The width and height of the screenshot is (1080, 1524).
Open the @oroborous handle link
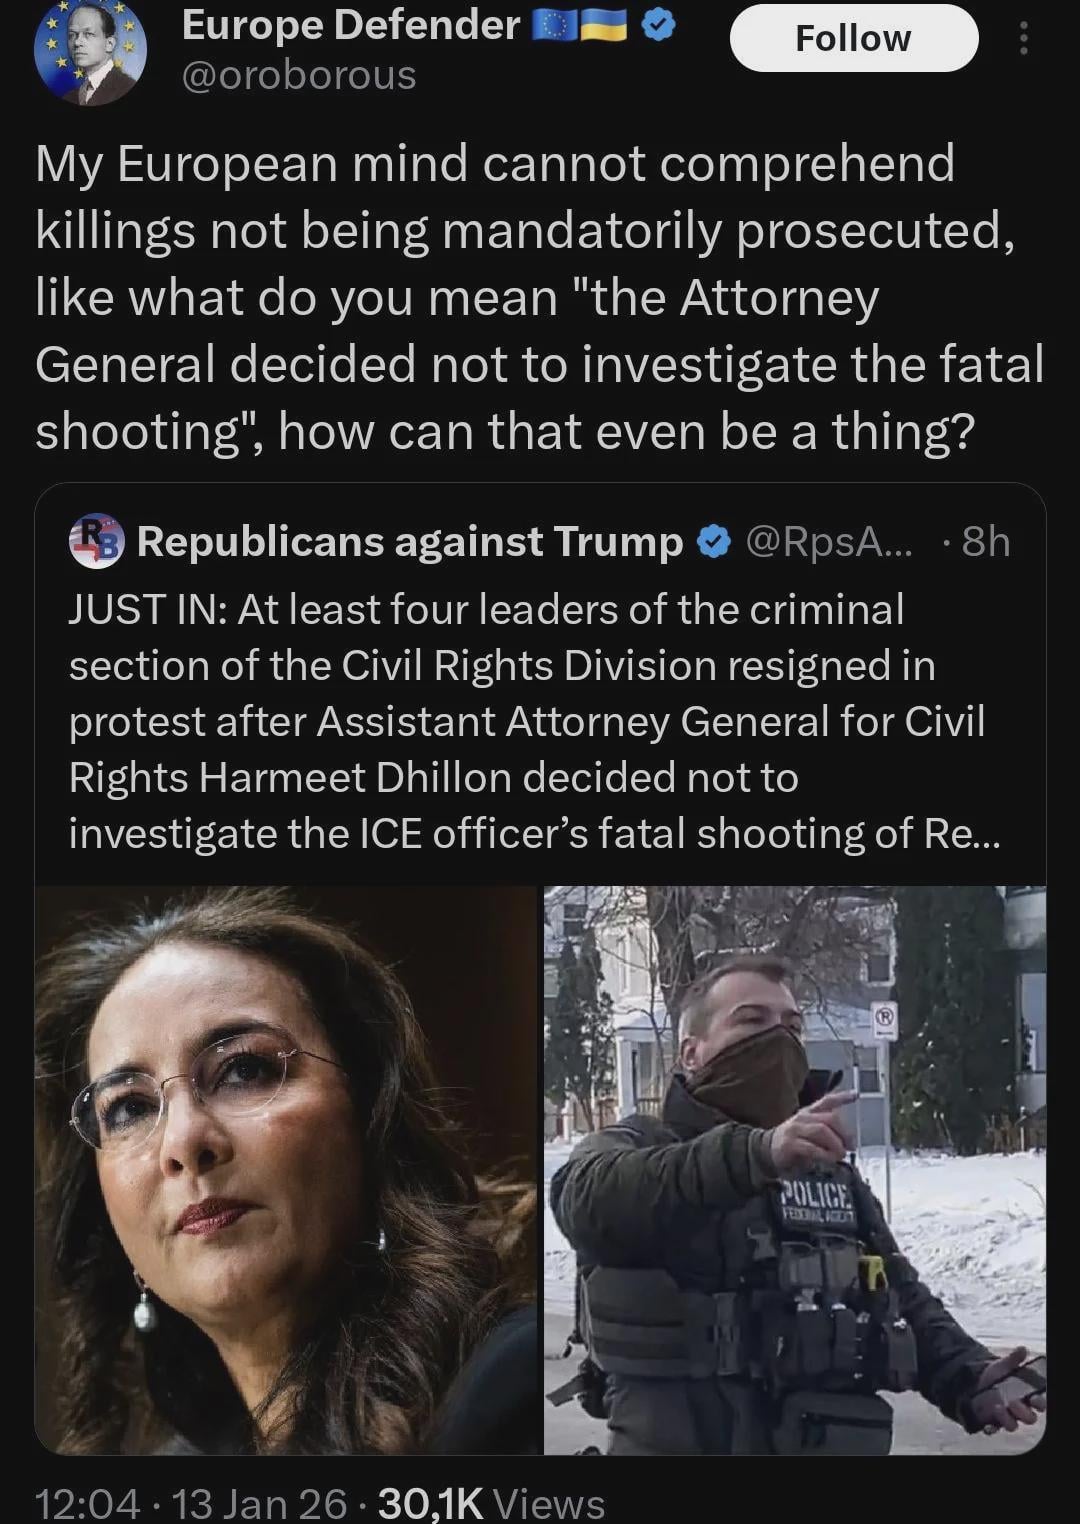(298, 76)
